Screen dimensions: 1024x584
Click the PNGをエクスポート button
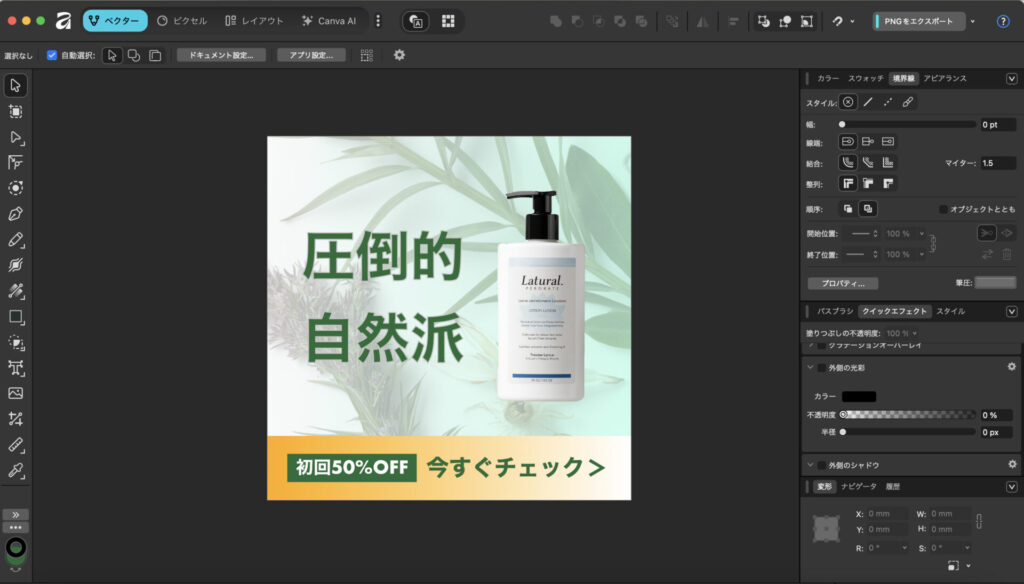click(918, 21)
